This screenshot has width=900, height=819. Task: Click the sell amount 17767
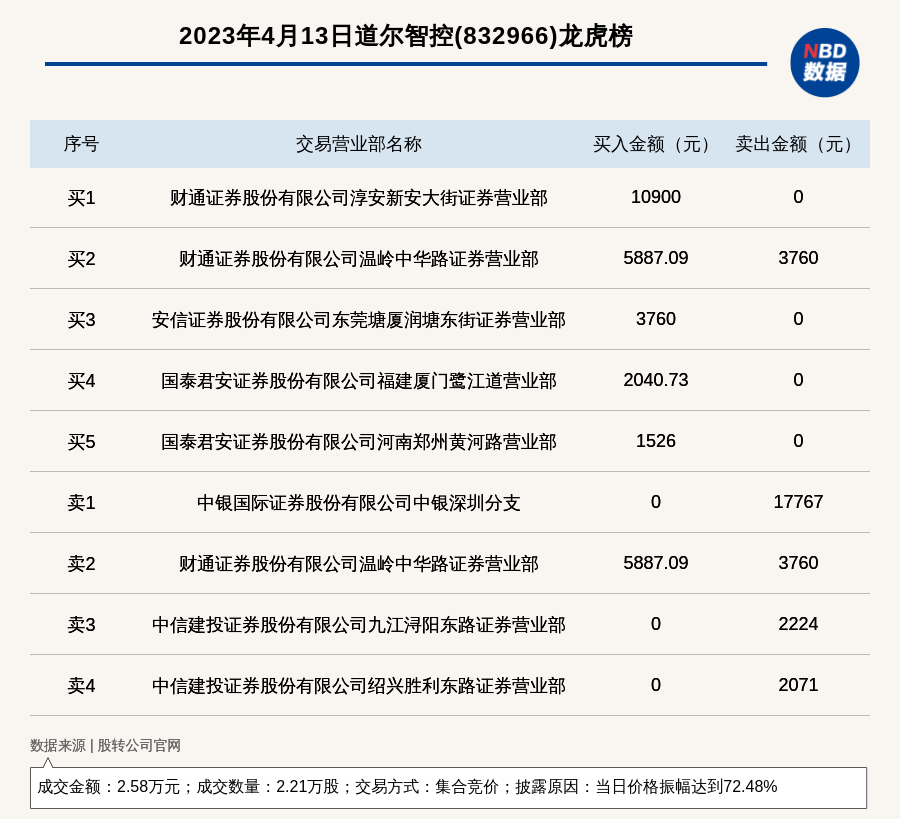click(x=798, y=501)
